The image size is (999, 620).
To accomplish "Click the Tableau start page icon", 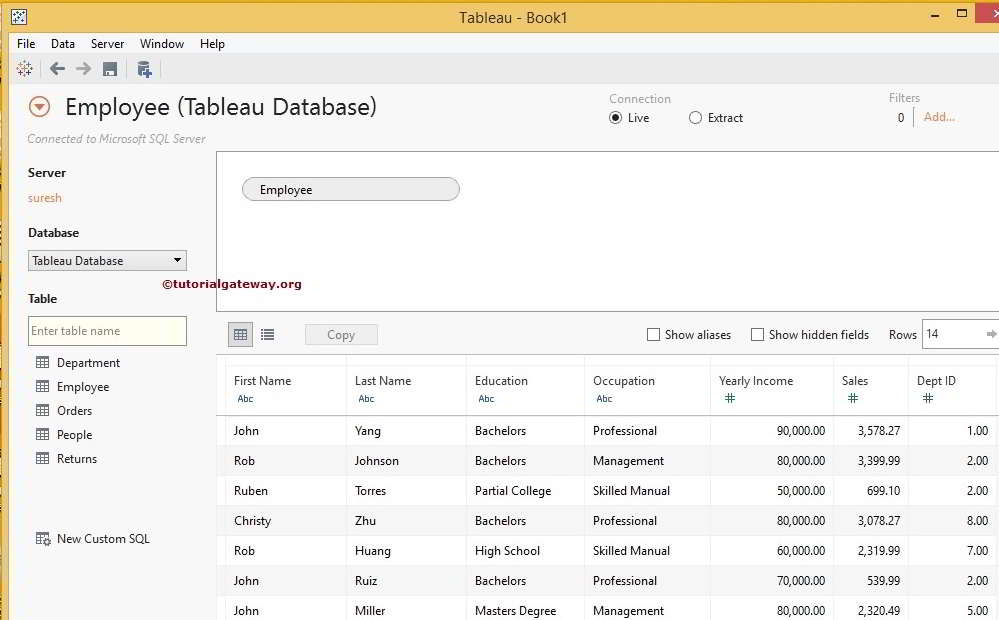I will [24, 68].
